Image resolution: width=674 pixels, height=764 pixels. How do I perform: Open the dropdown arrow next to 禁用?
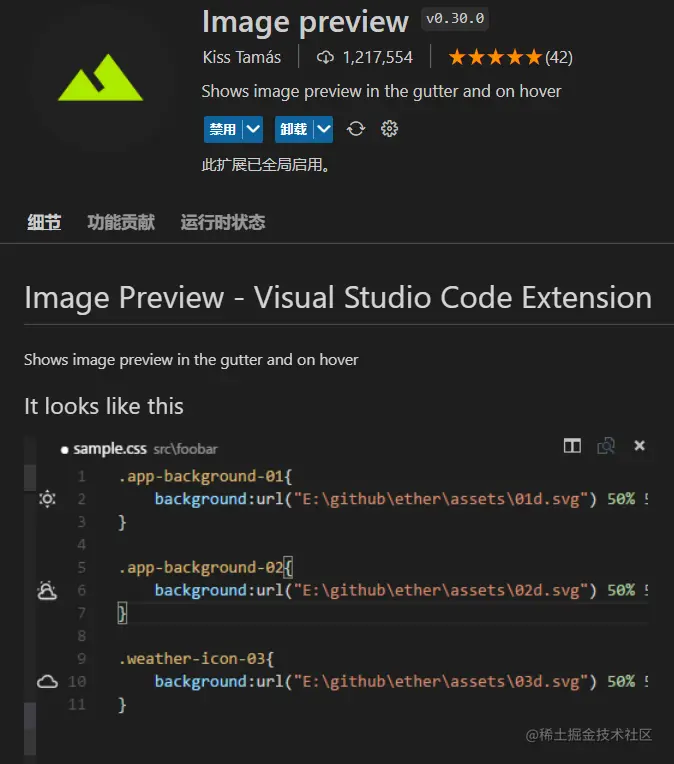point(253,129)
